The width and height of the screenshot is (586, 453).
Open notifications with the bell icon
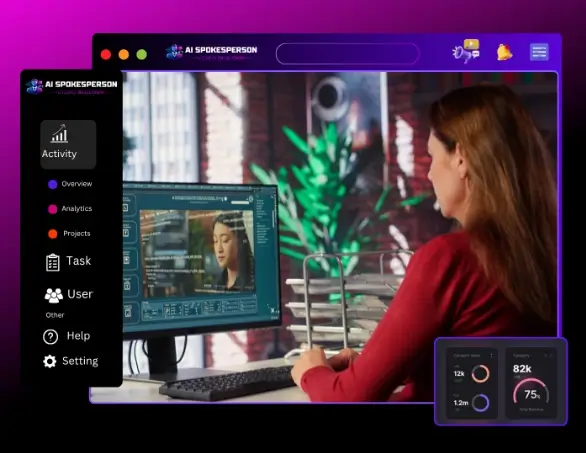[x=505, y=52]
